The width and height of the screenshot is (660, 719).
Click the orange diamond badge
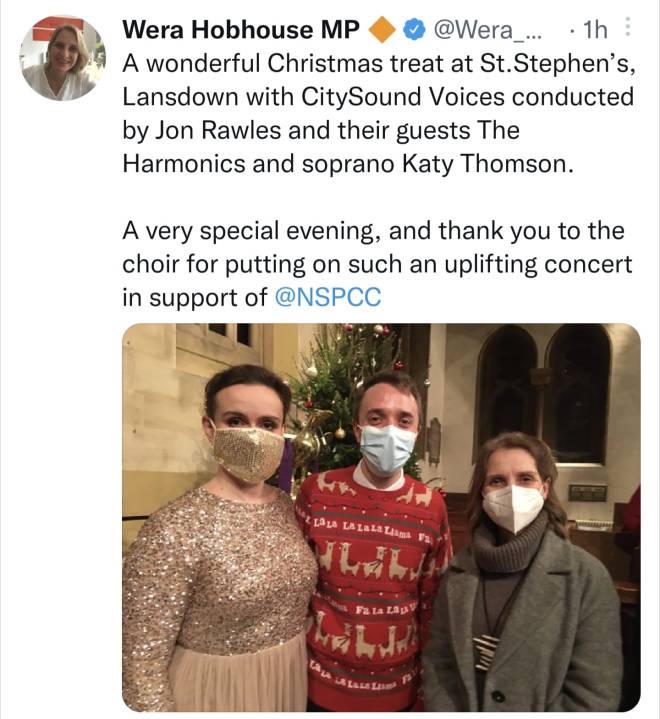(x=383, y=31)
